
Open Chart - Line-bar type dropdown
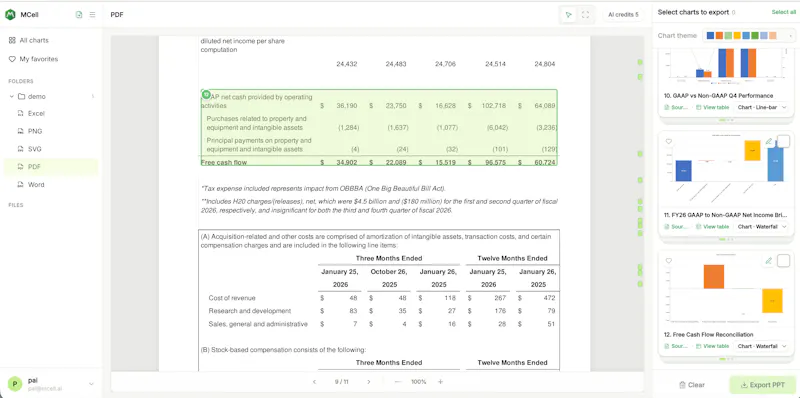pos(762,107)
